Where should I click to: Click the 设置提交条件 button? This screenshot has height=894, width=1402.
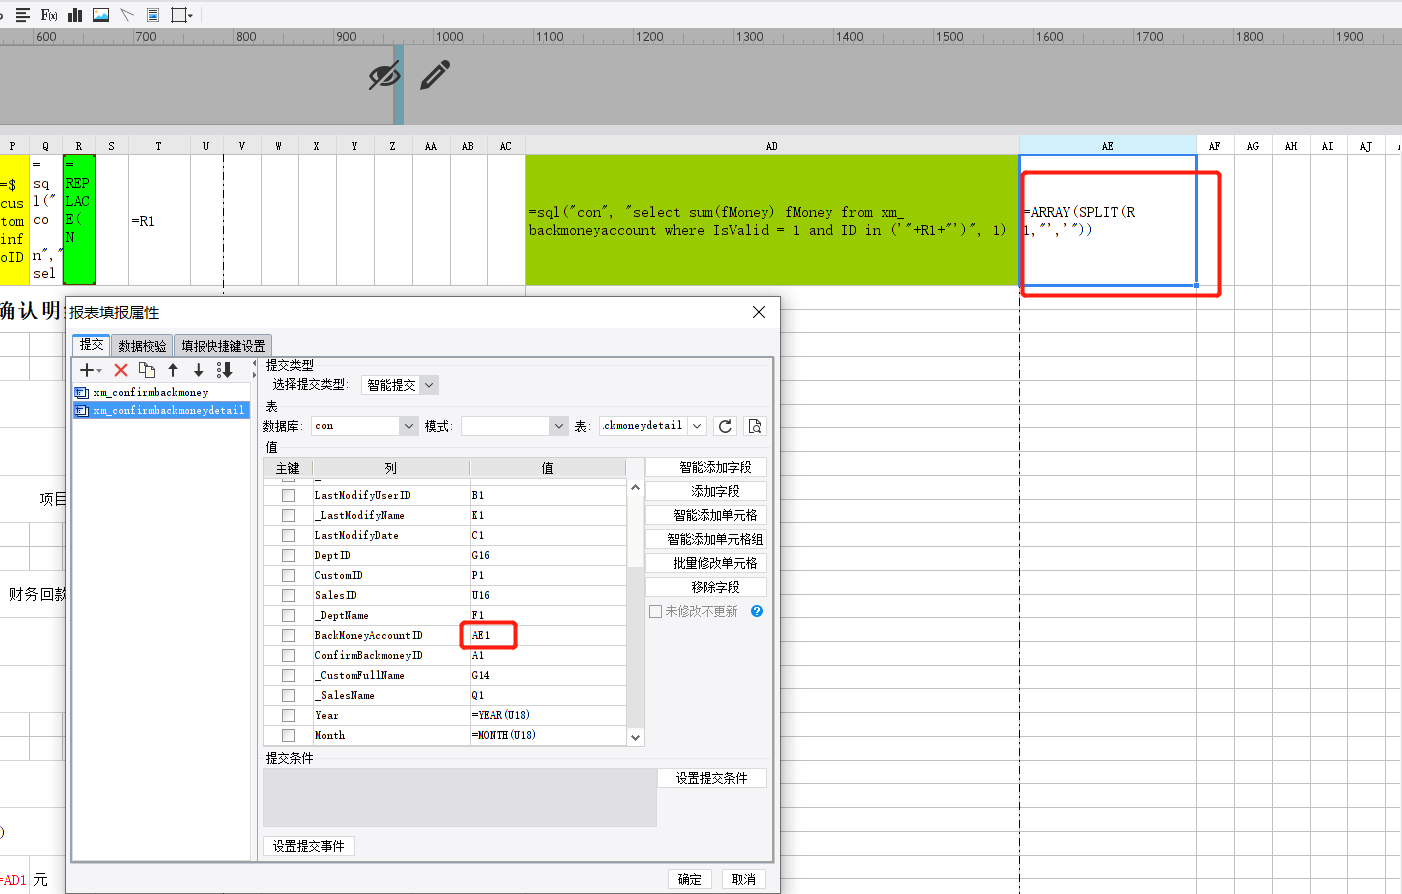pyautogui.click(x=712, y=778)
